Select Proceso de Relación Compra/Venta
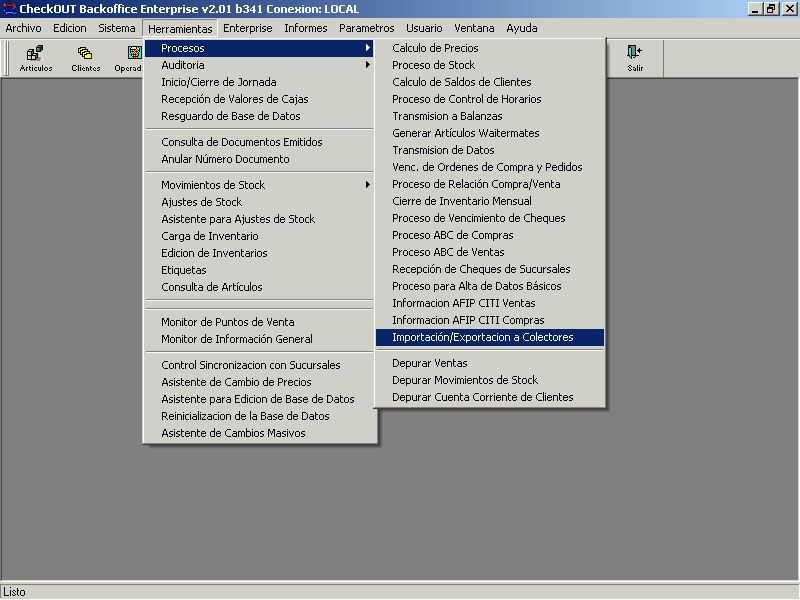The height and width of the screenshot is (600, 800). [490, 184]
